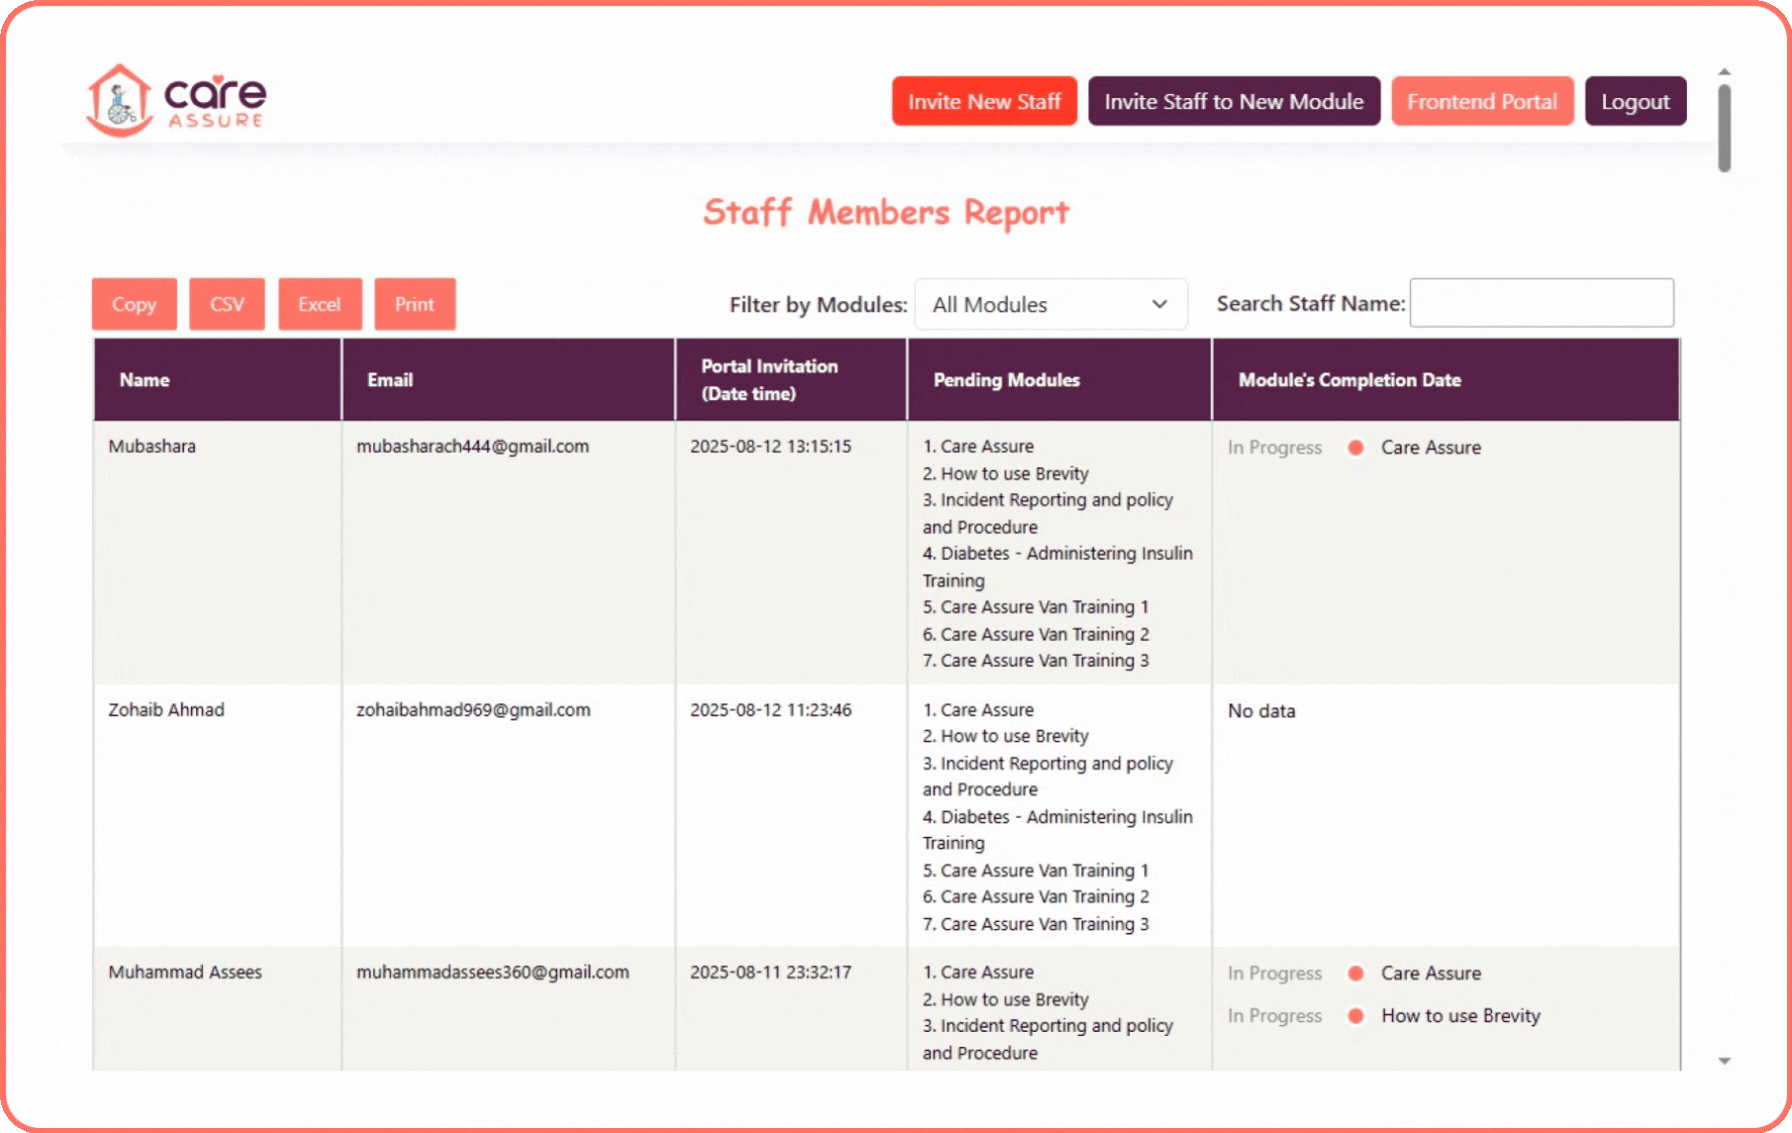
Task: Click the status indicator beside Muhammad Assees' Care Assure
Action: 1356,972
